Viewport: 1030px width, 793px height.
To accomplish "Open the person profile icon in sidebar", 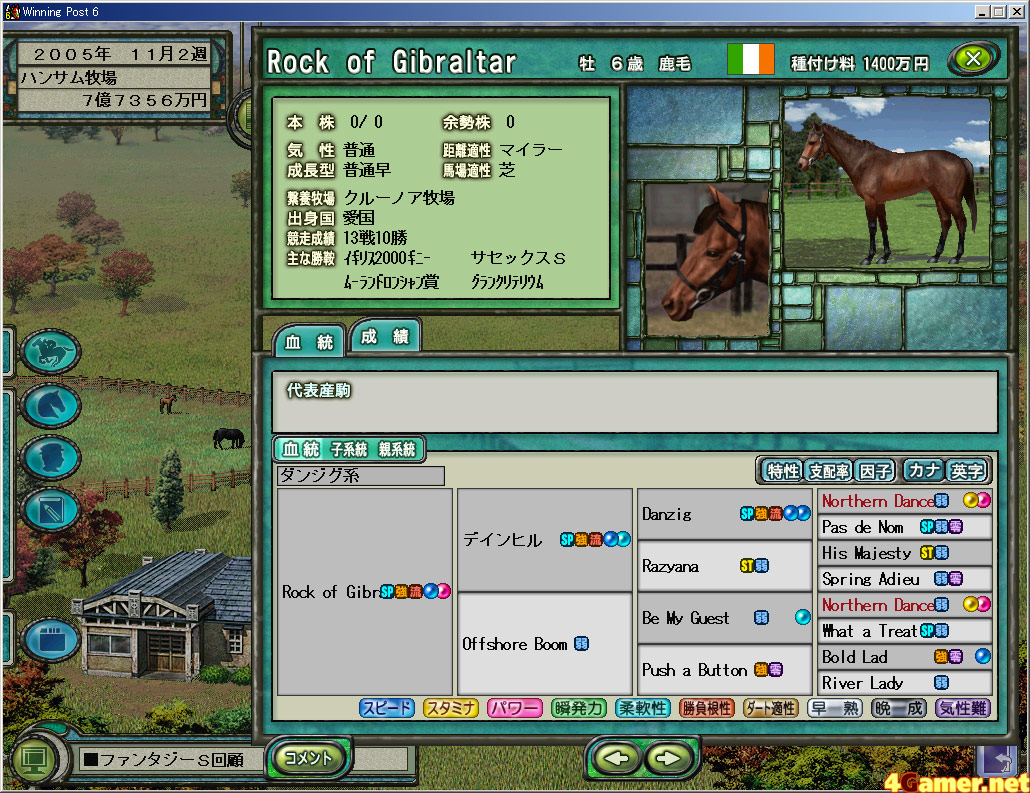I will tap(51, 457).
